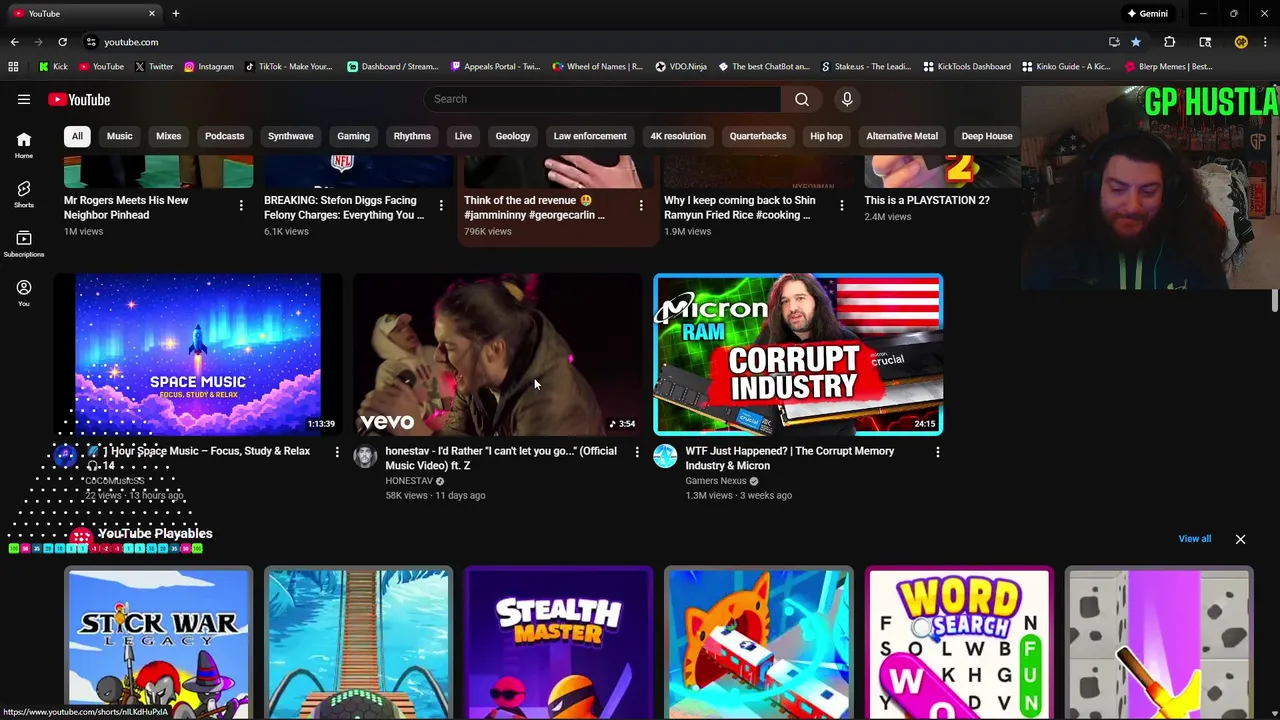
Task: Select the Deep House filter chip
Action: (987, 136)
